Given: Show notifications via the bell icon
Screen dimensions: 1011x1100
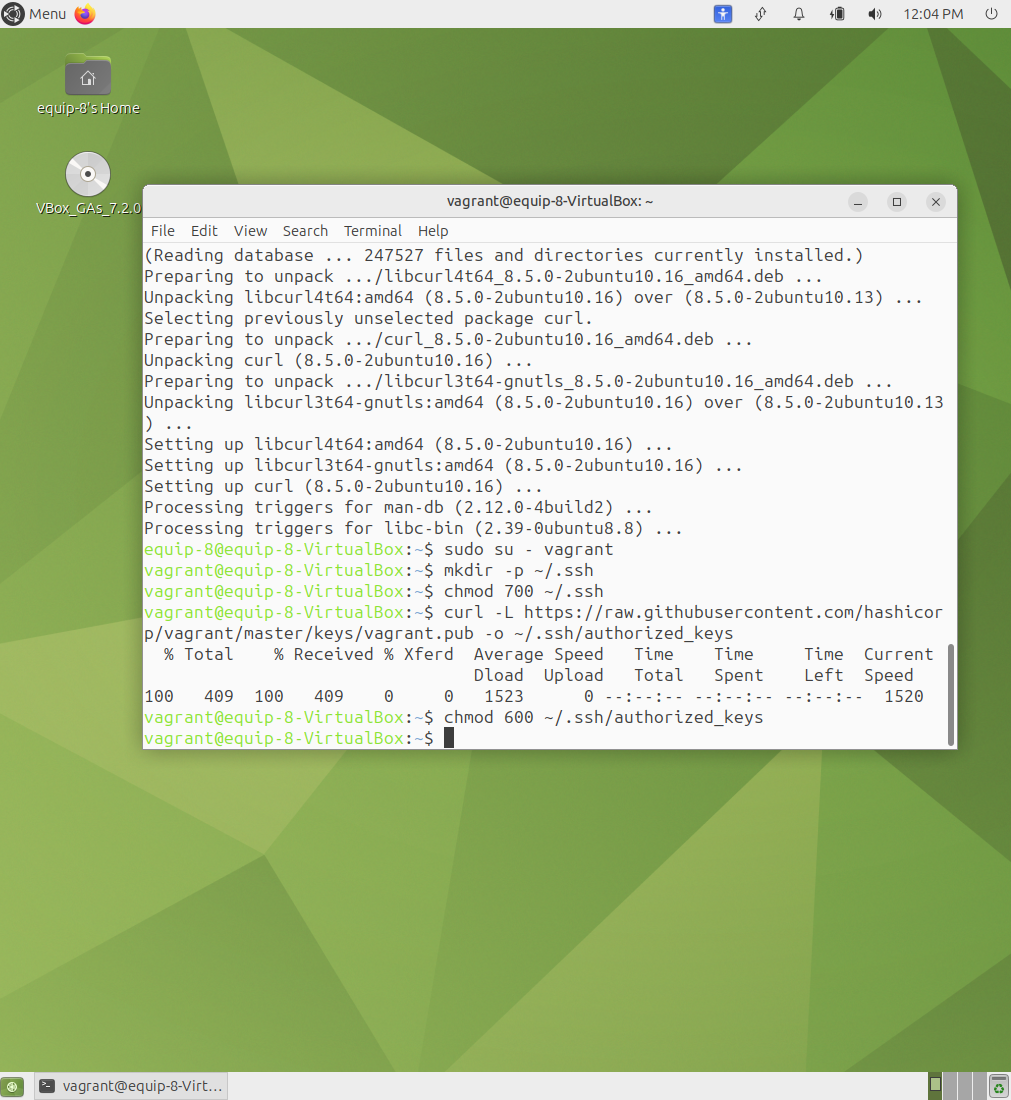Looking at the screenshot, I should coord(798,14).
